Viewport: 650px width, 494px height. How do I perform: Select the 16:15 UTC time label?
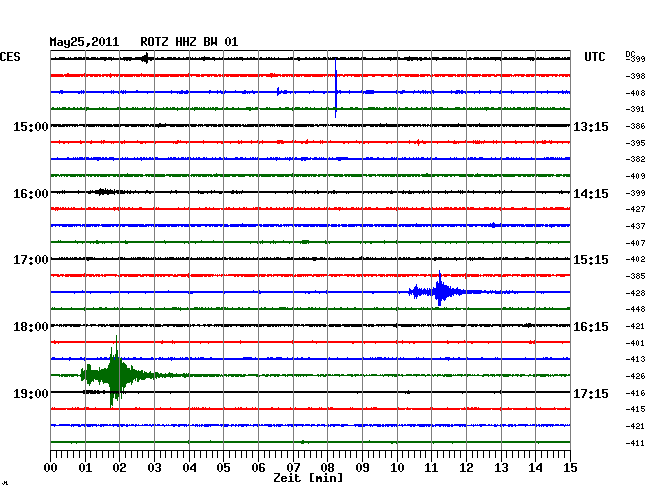point(591,327)
